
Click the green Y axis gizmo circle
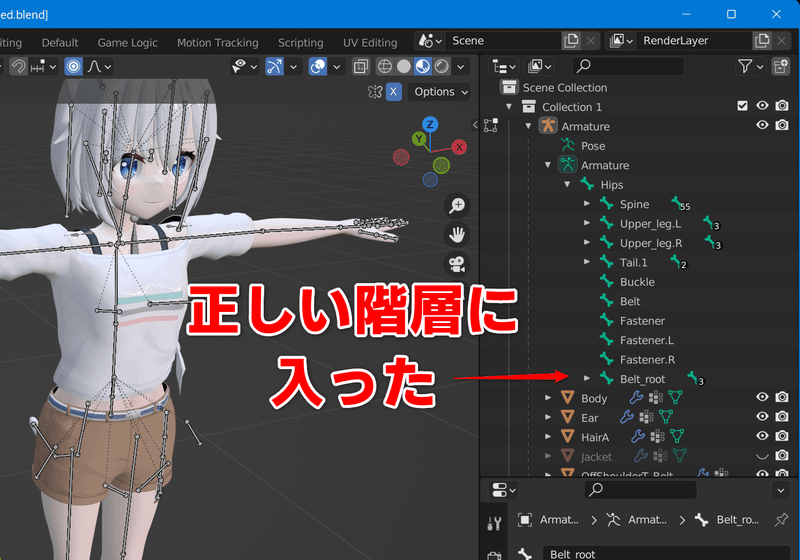coord(419,138)
